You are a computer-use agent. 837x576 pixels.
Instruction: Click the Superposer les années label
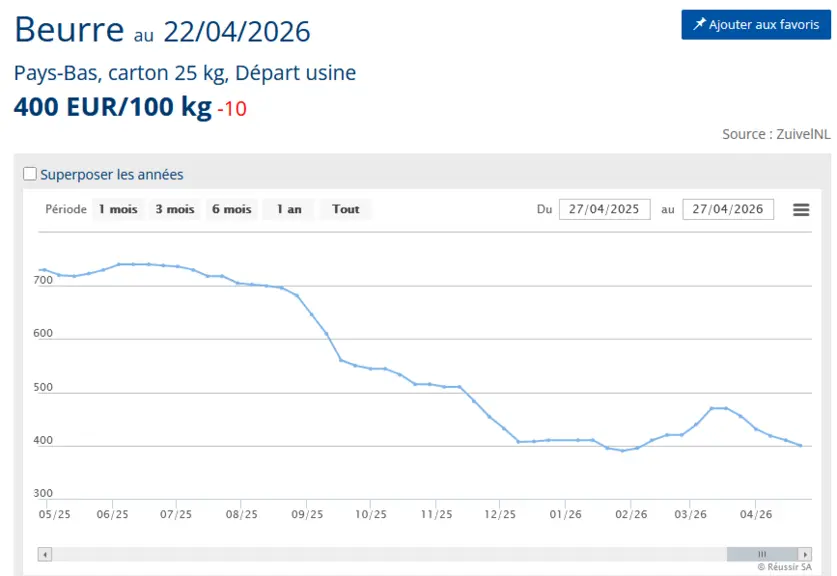coord(112,175)
